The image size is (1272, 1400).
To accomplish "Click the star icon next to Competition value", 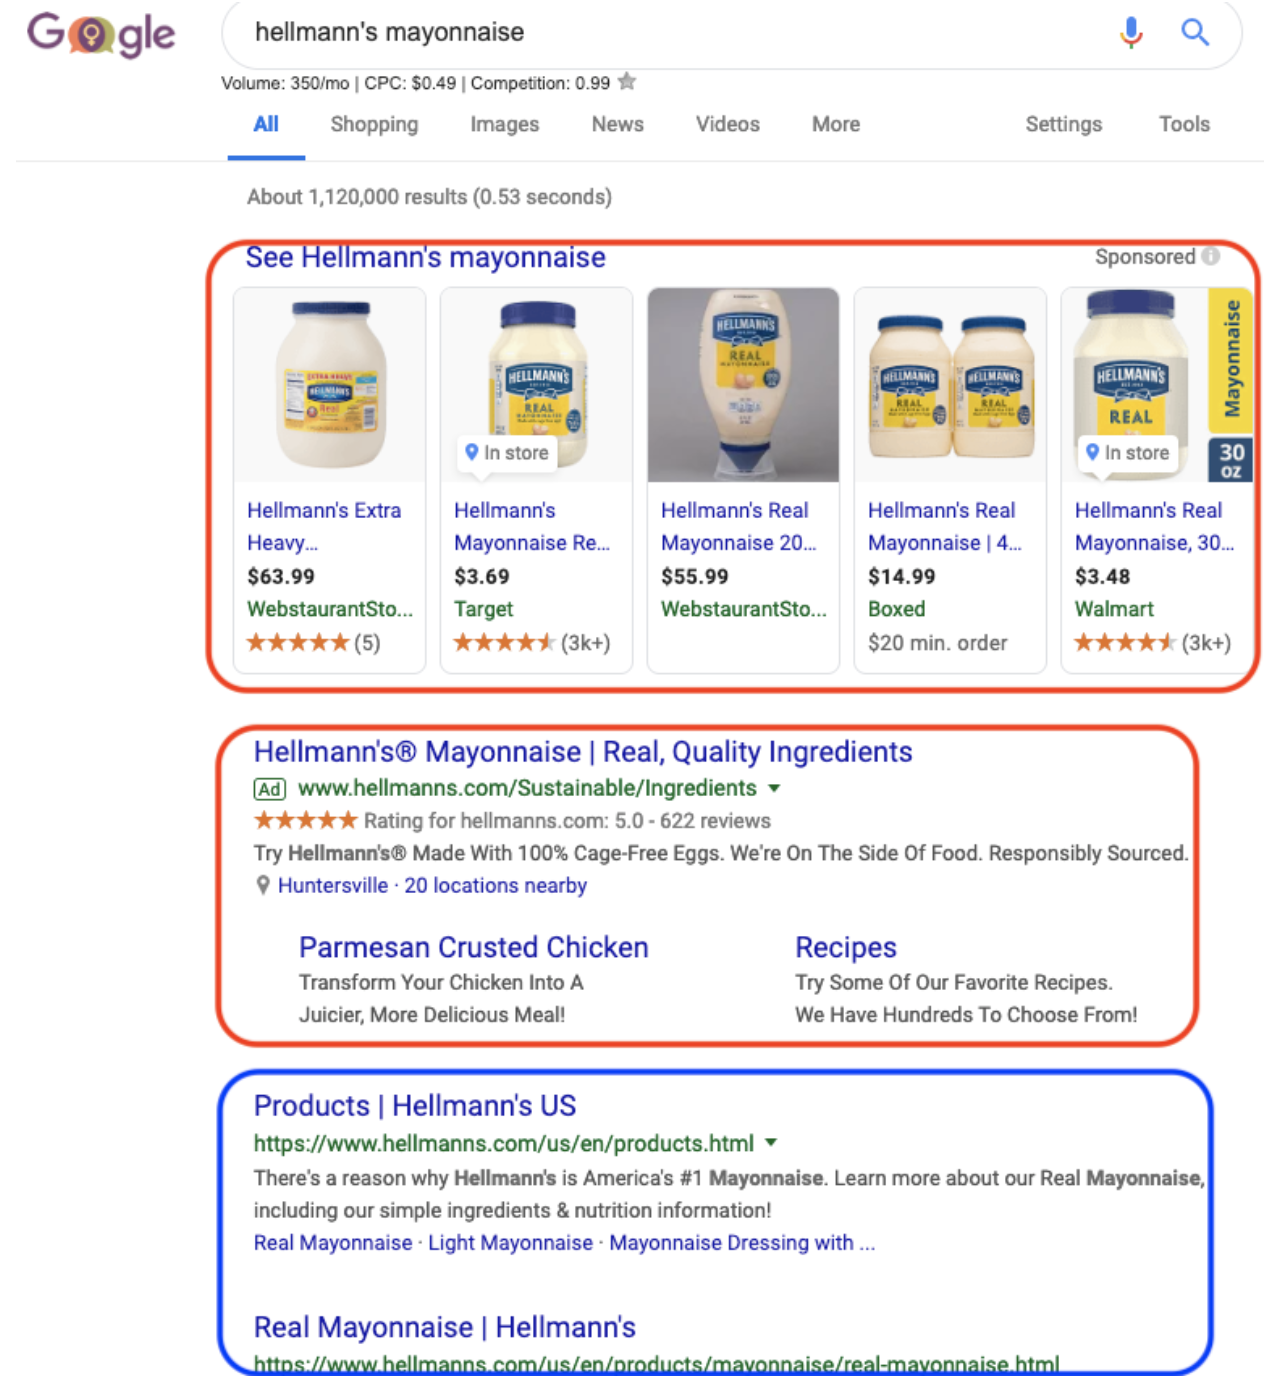I will 627,82.
